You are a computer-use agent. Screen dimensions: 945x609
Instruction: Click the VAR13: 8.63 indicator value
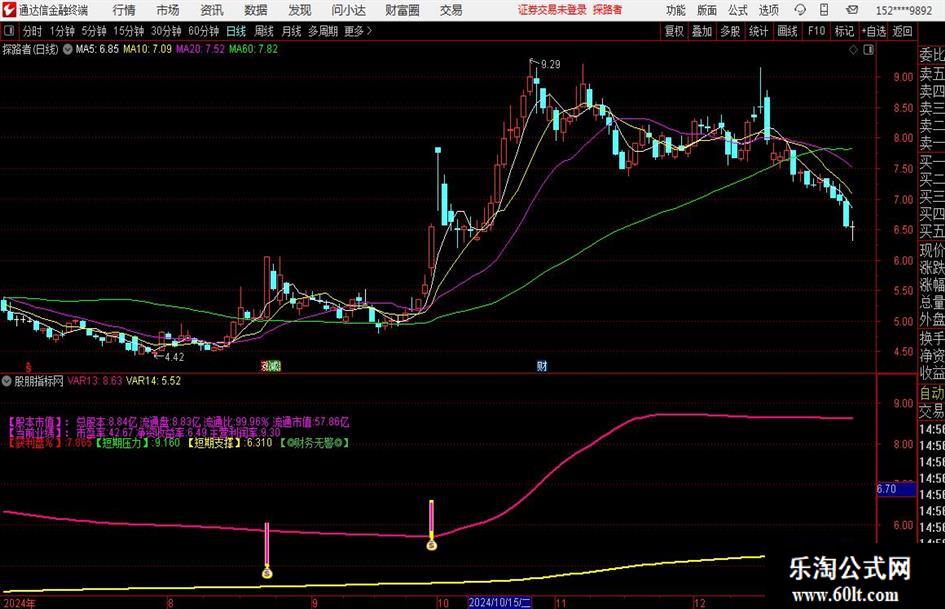(x=95, y=381)
